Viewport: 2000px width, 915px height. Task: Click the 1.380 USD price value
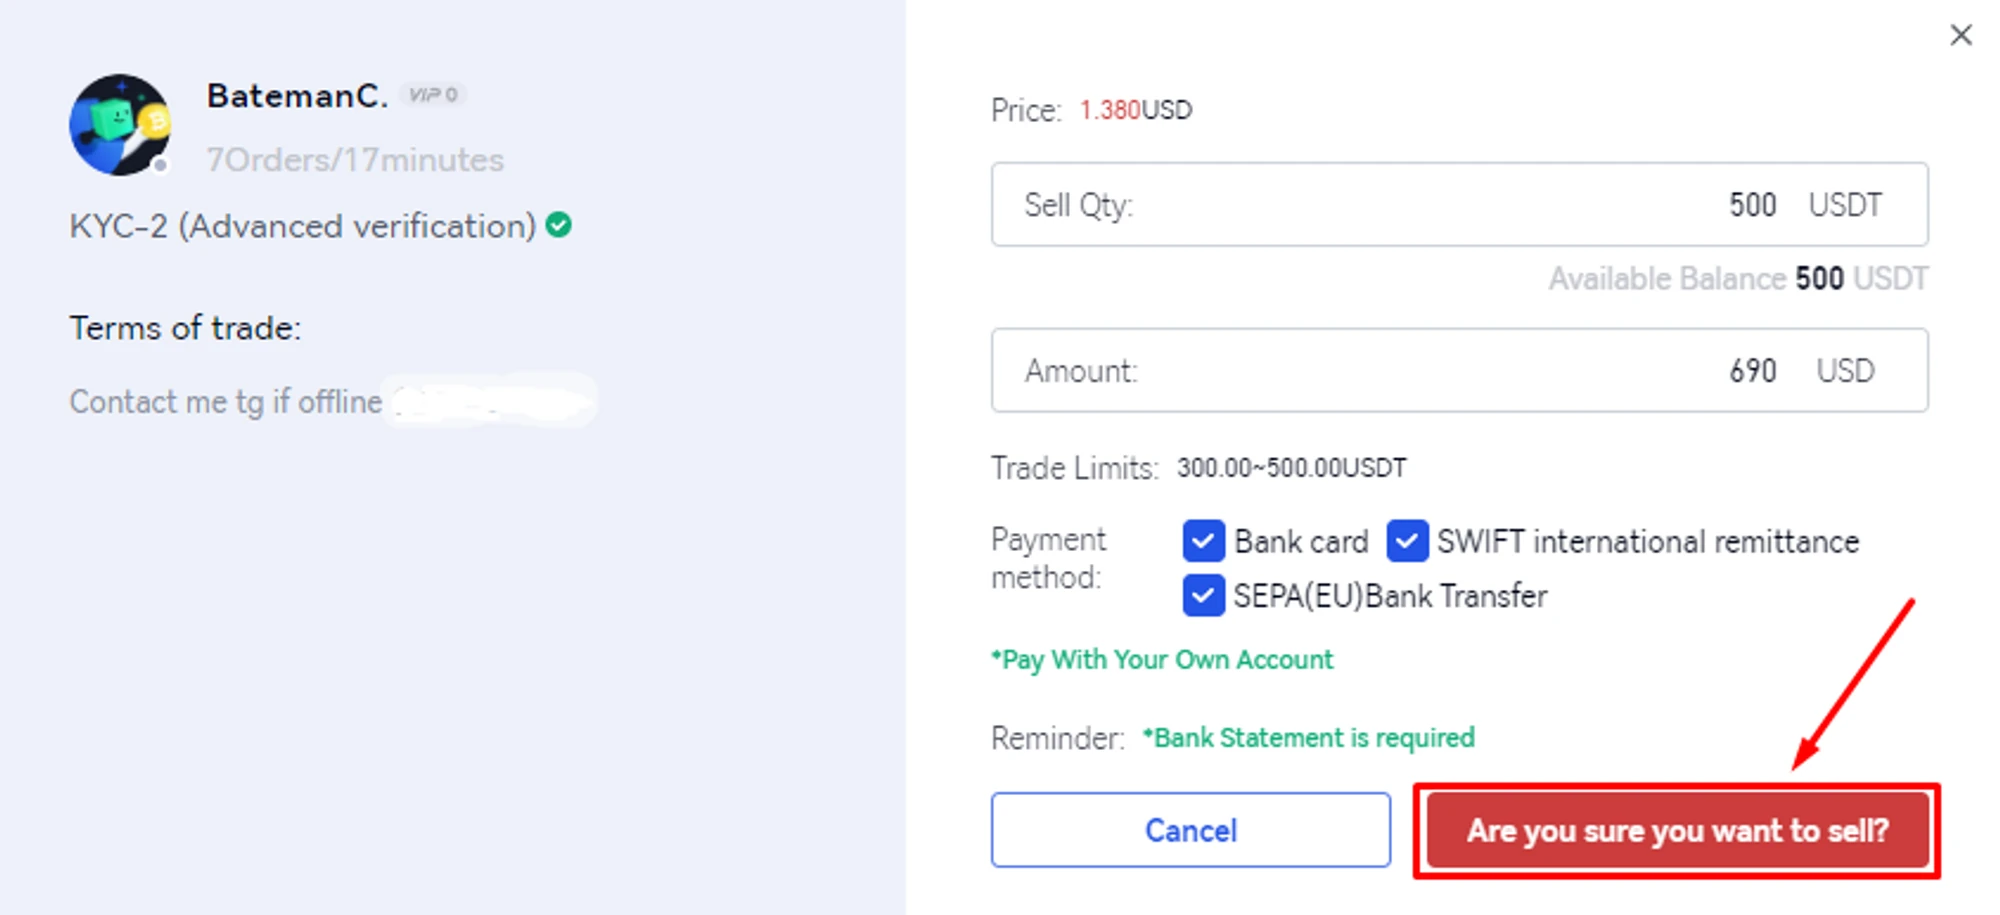coord(1135,110)
